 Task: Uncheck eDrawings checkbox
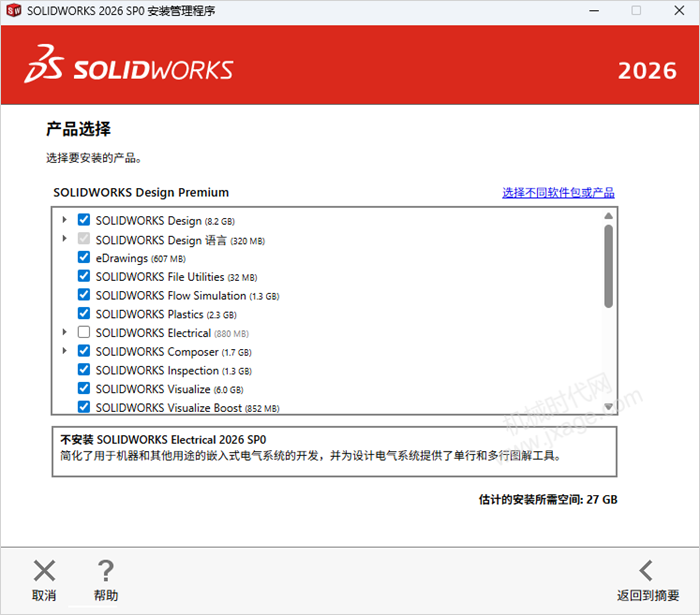[84, 257]
